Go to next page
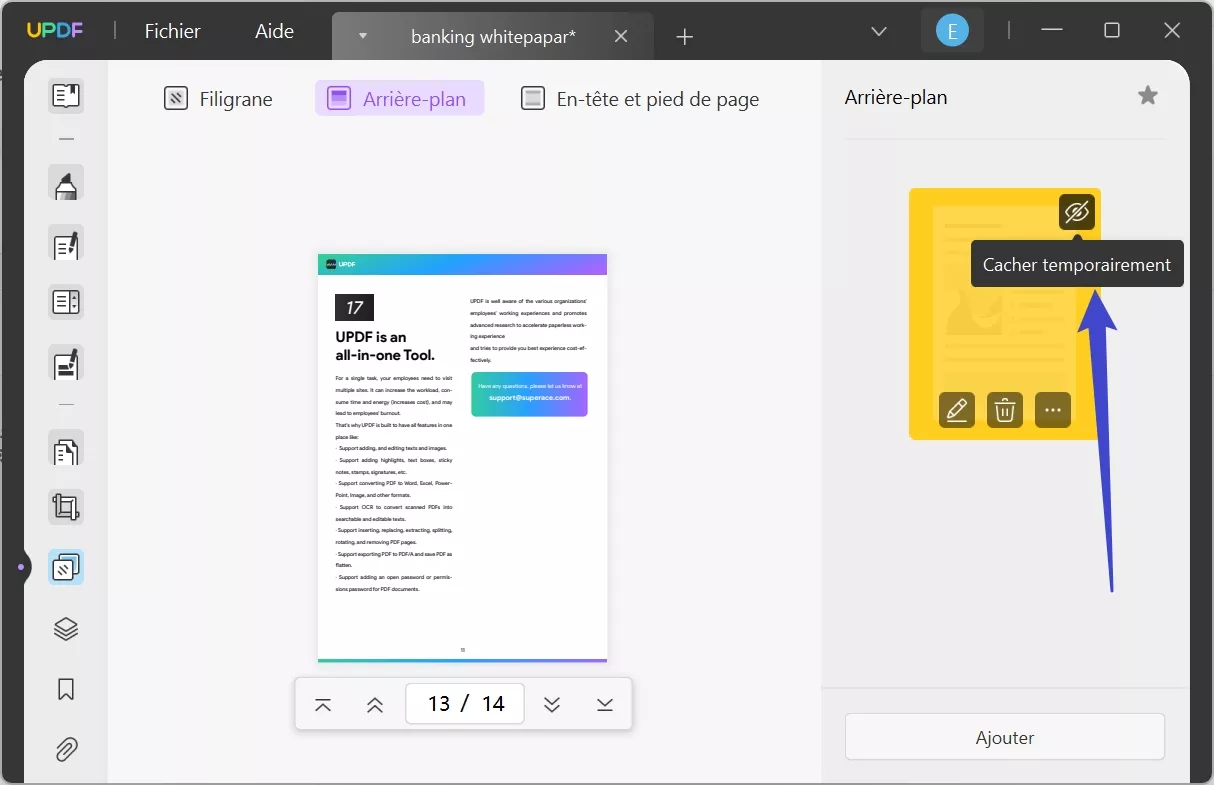The height and width of the screenshot is (785, 1214). point(552,704)
